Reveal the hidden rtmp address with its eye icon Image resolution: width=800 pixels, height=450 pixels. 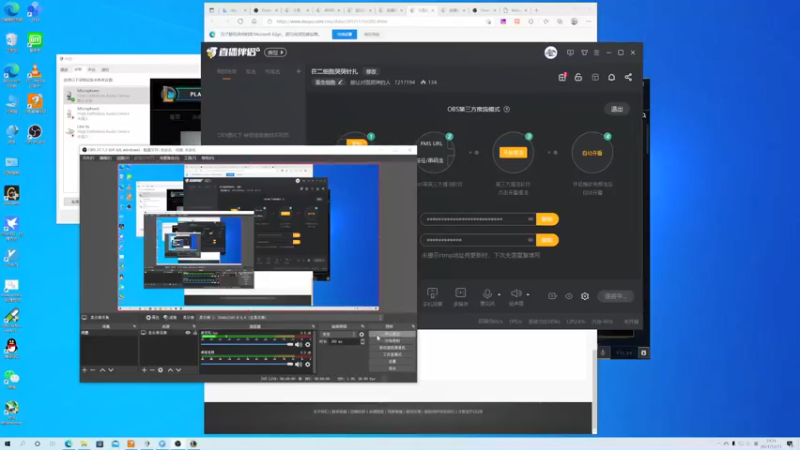pos(531,219)
